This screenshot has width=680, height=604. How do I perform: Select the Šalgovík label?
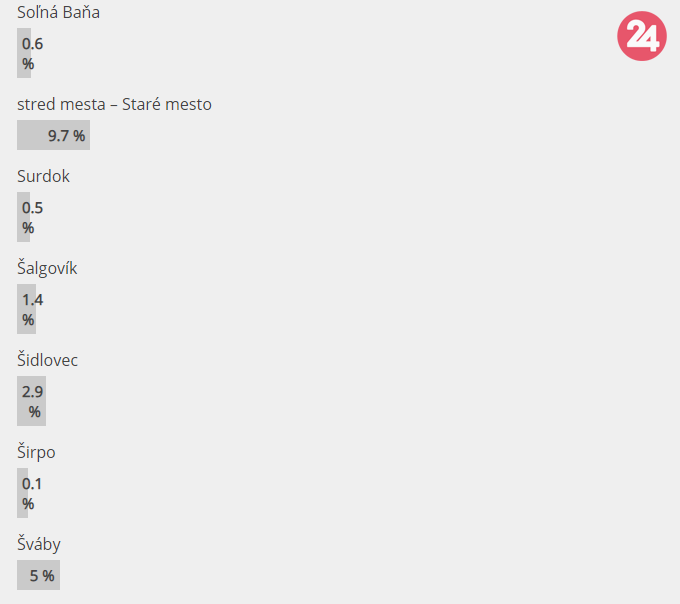click(x=47, y=268)
